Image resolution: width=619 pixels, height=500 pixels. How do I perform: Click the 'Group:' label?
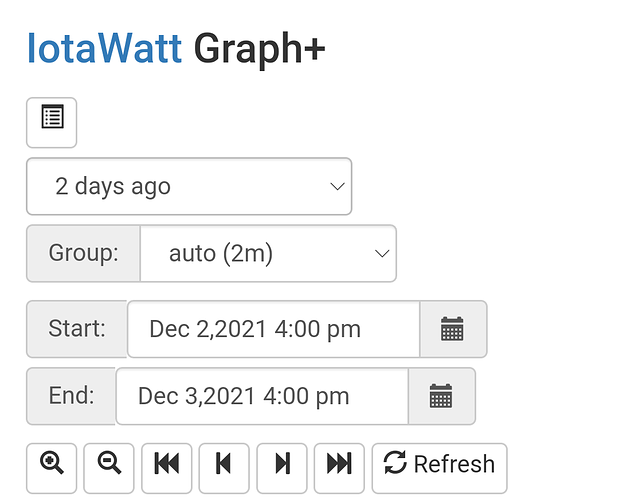(83, 253)
